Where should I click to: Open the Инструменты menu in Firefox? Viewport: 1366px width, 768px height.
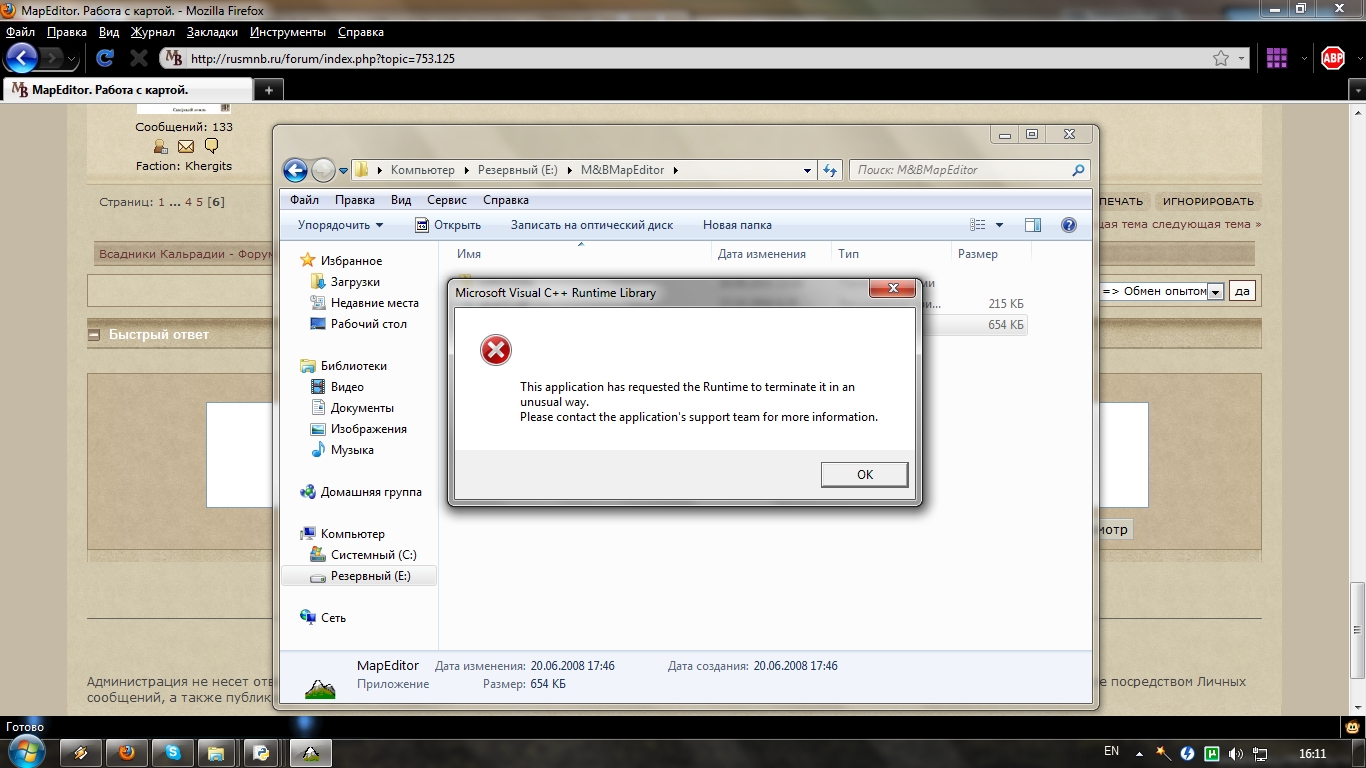click(288, 32)
